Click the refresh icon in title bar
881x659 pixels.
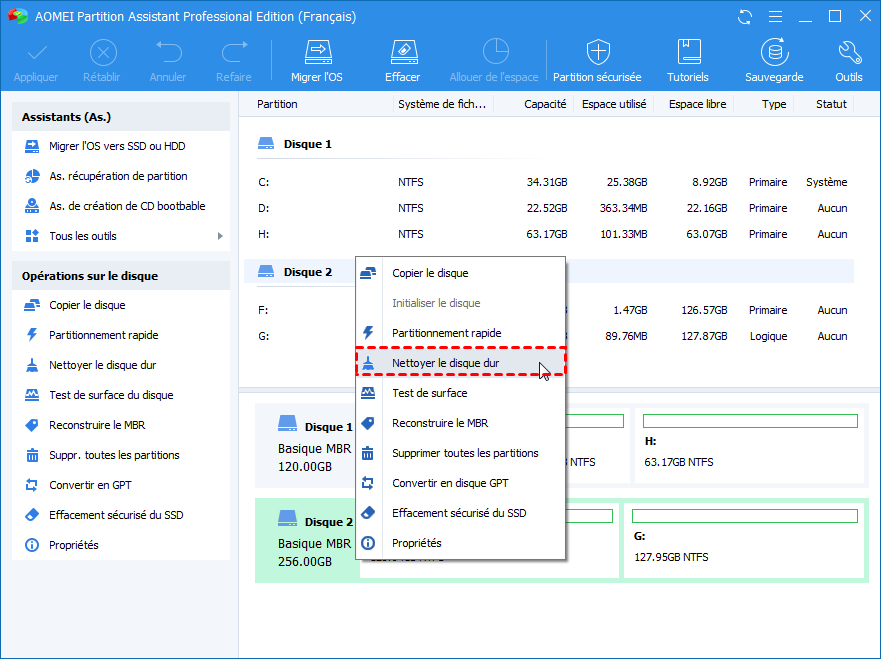pos(744,17)
